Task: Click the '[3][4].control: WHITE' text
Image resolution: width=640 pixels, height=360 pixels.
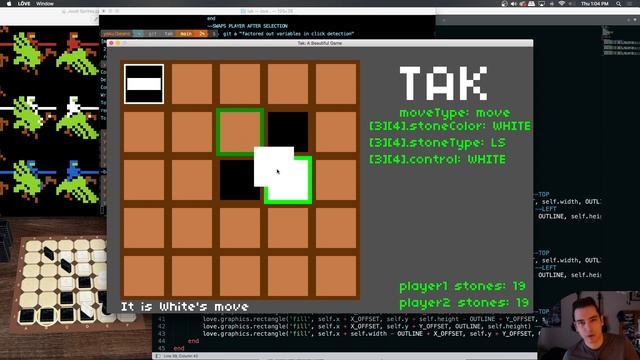Action: 437,159
